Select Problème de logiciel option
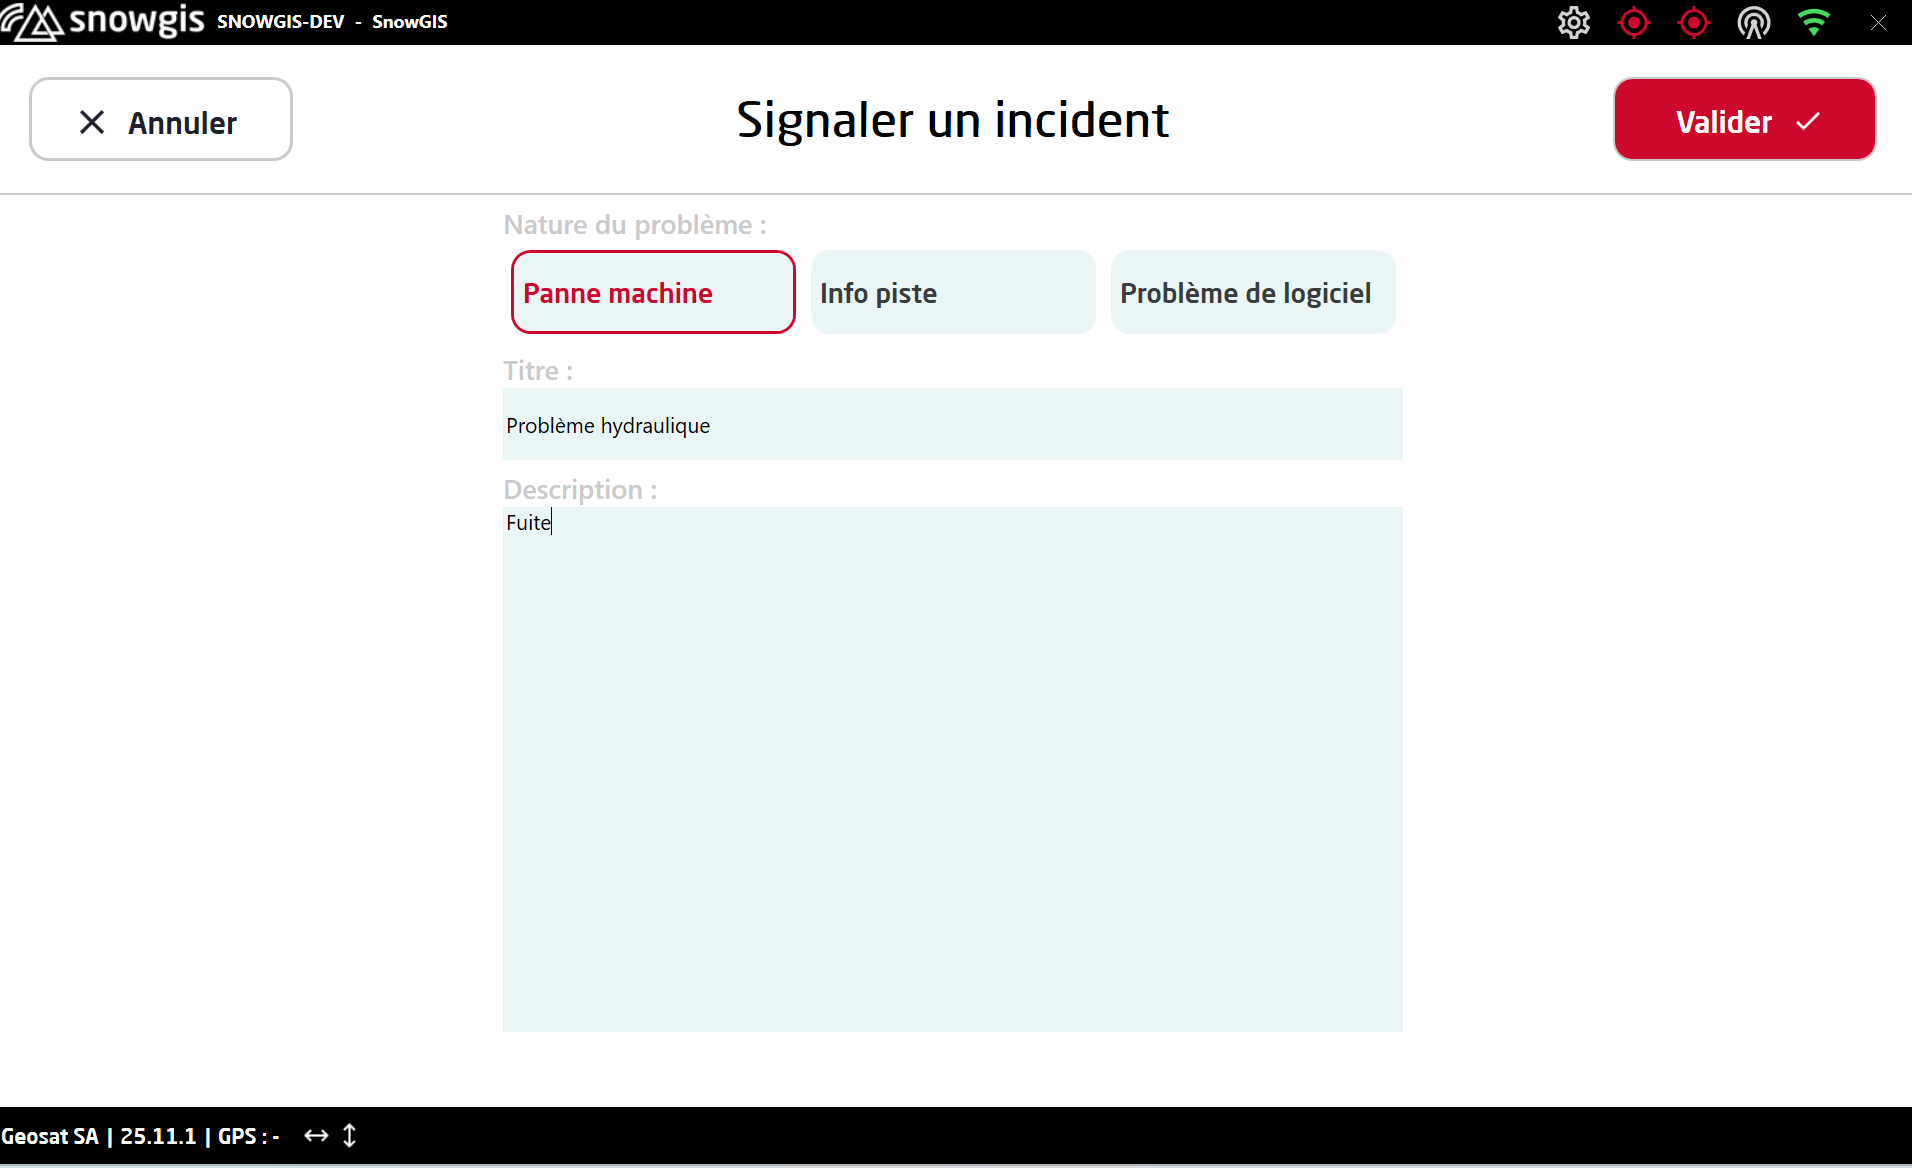 point(1252,292)
